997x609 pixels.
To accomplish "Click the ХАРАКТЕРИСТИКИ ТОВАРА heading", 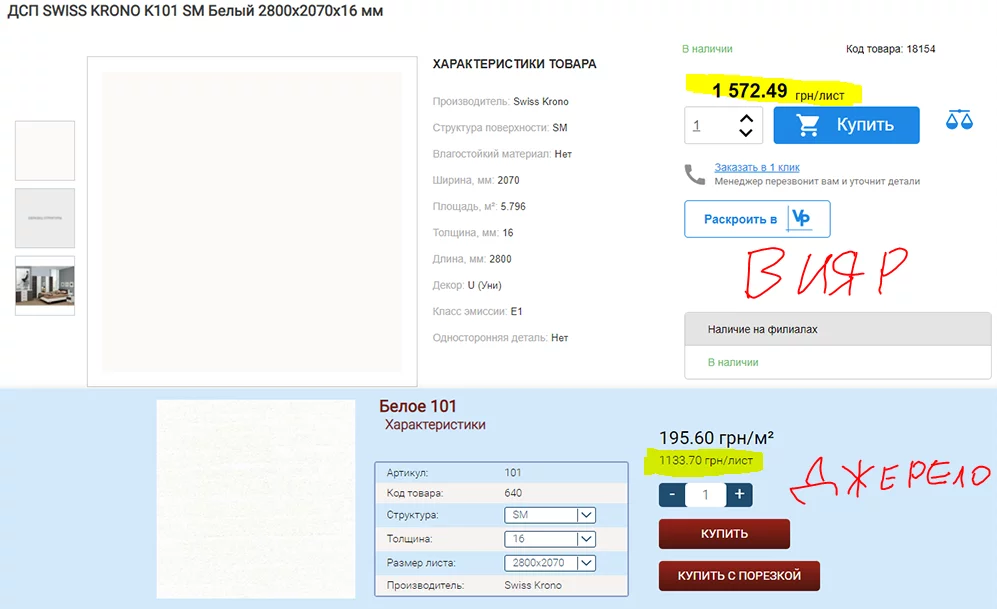I will coord(514,64).
